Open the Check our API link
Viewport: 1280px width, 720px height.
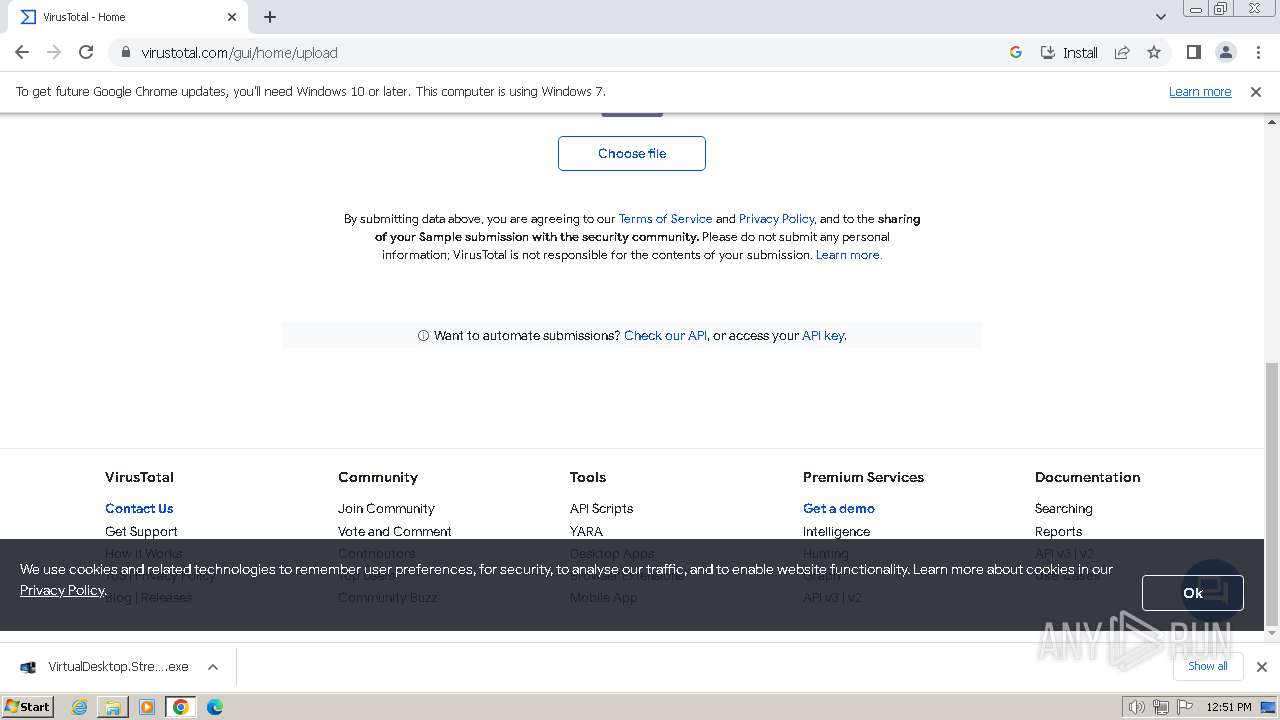665,335
